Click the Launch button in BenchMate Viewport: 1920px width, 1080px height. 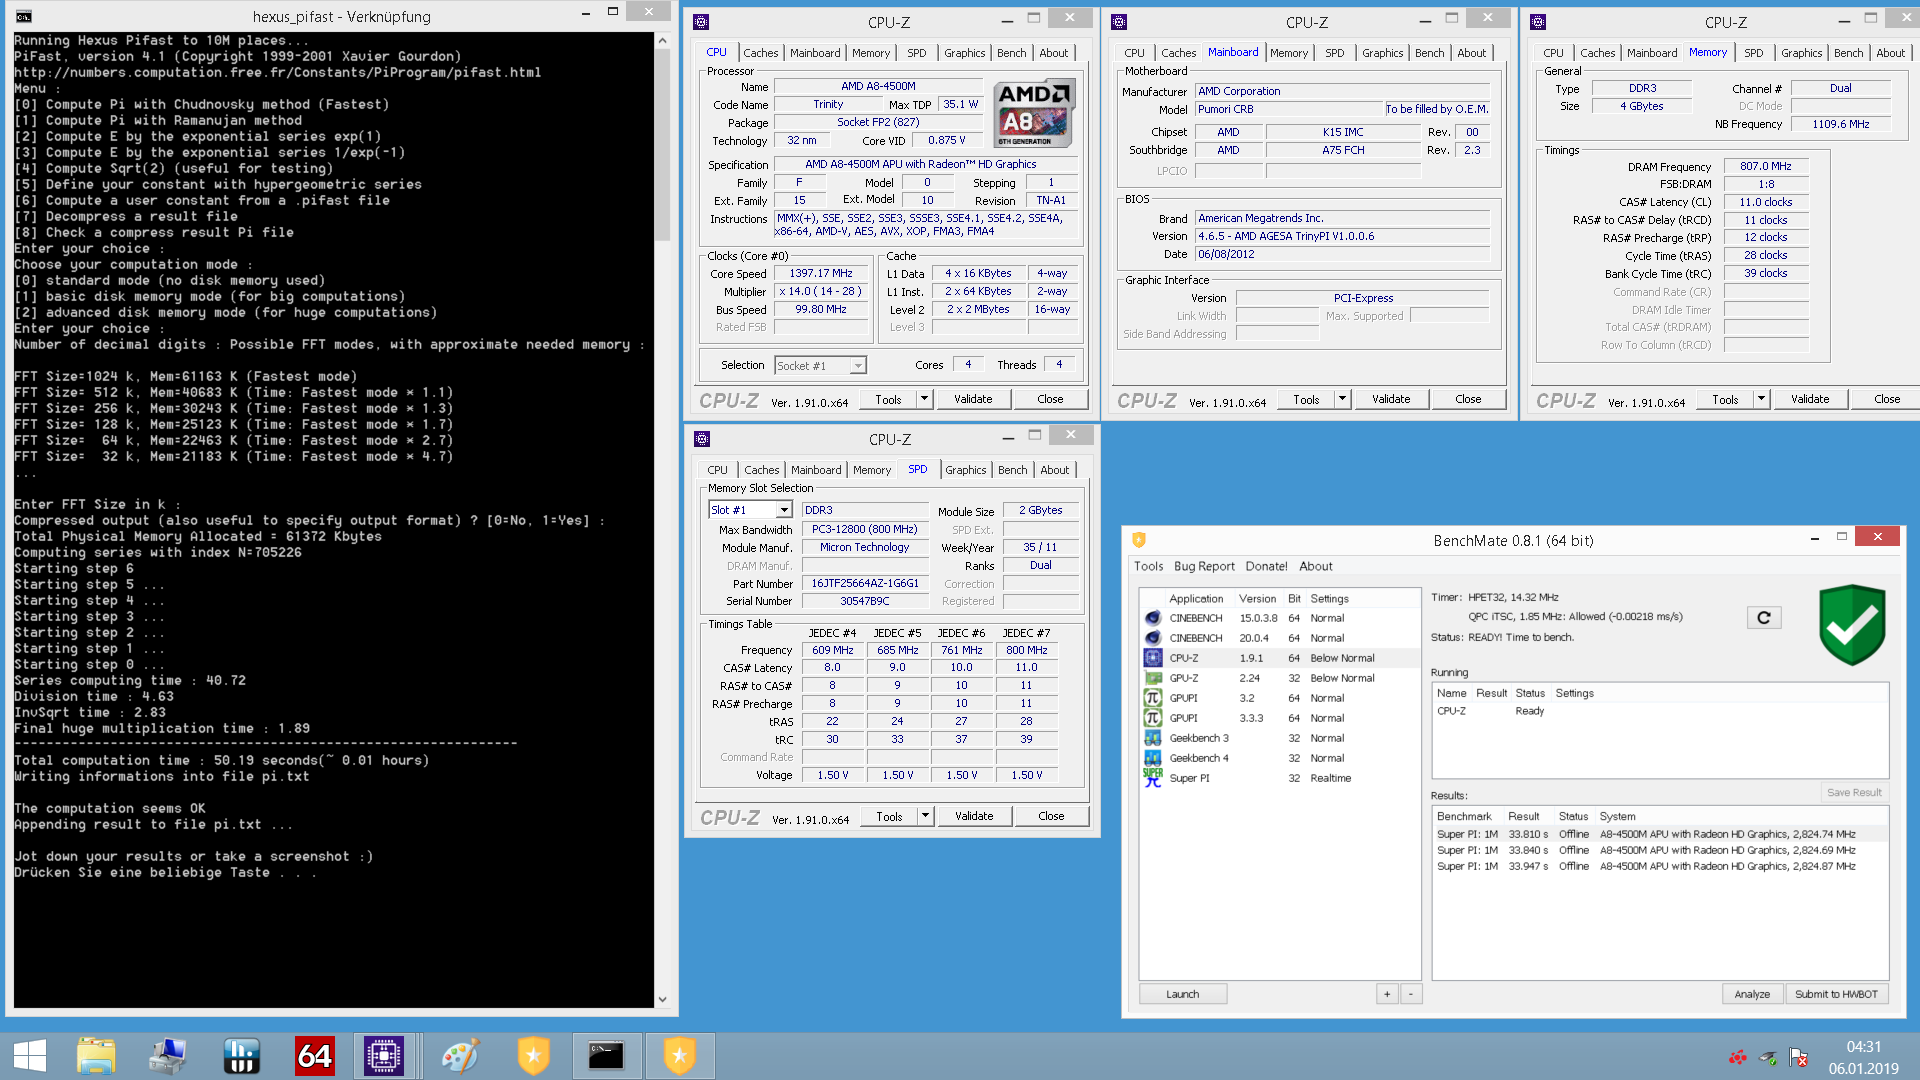[1183, 994]
